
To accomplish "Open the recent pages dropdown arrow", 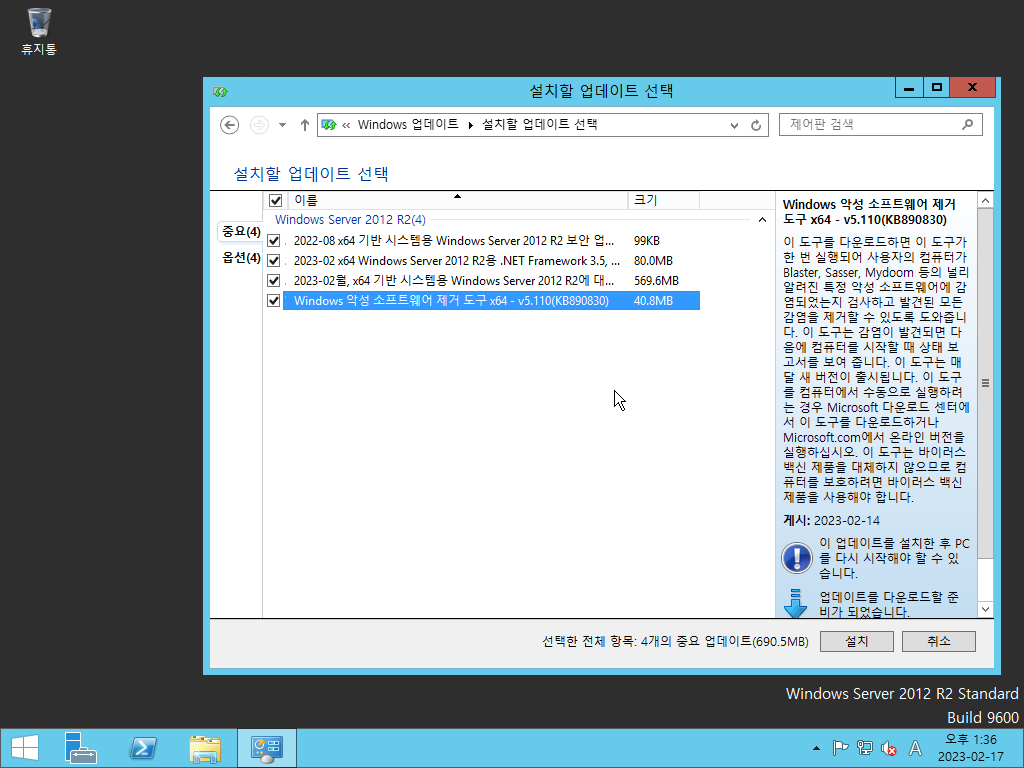I will (x=282, y=125).
